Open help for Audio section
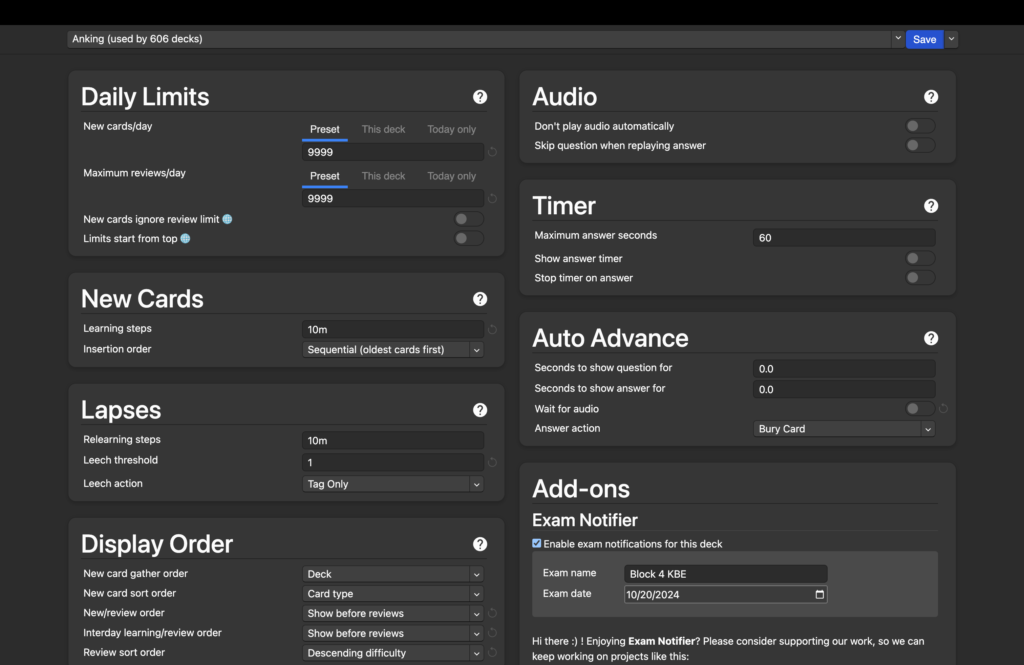Image resolution: width=1024 pixels, height=665 pixels. tap(931, 97)
